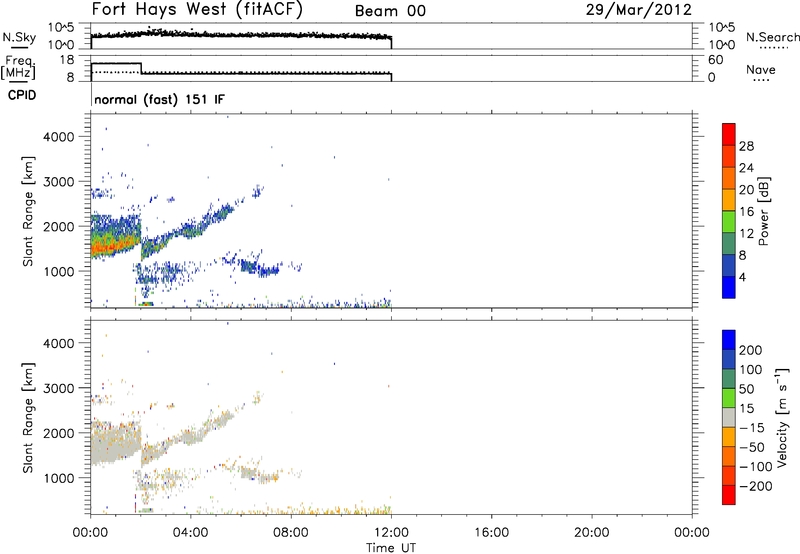Click the 'Slant Range [km]' label of velocity panel

tap(28, 418)
